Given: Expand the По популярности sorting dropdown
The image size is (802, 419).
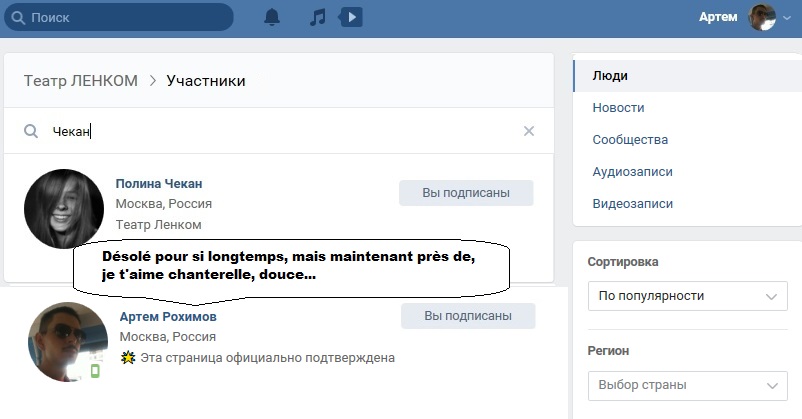Looking at the screenshot, I should [685, 297].
